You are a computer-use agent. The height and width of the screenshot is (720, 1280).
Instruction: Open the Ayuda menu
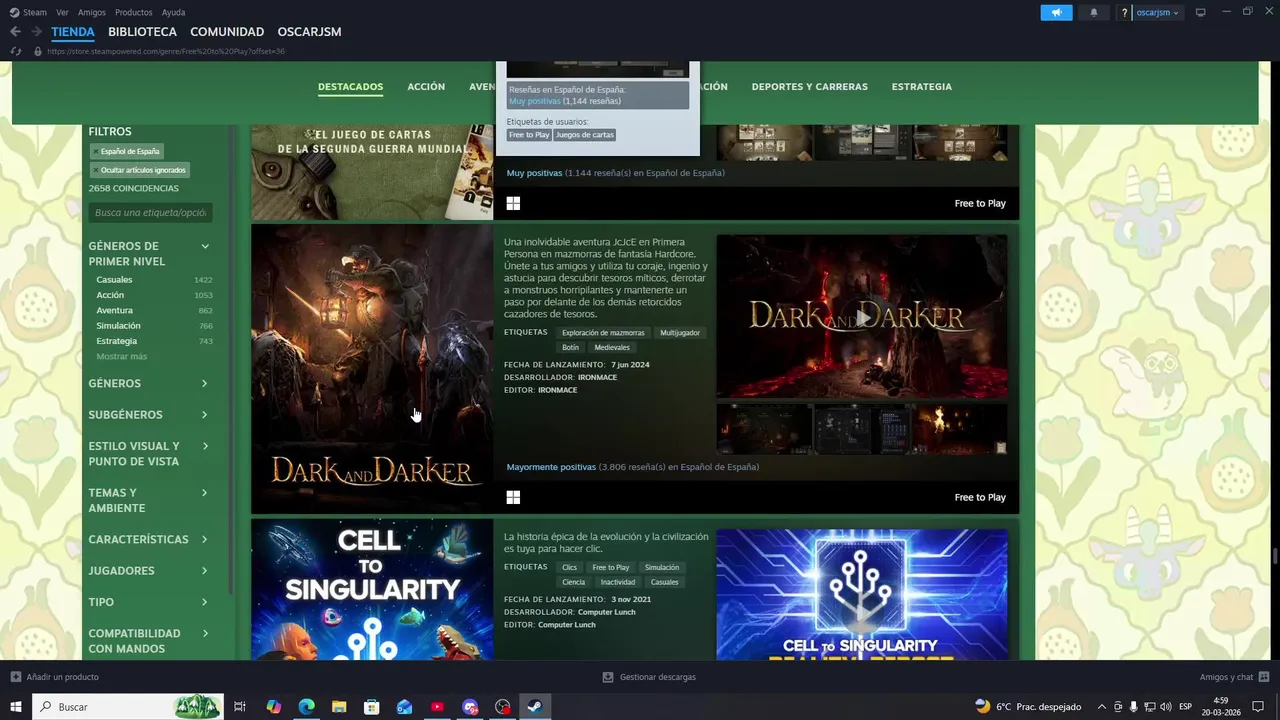click(173, 12)
